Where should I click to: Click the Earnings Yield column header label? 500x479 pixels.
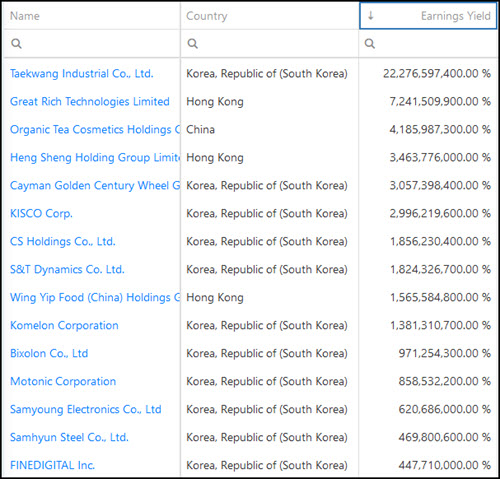pos(456,16)
